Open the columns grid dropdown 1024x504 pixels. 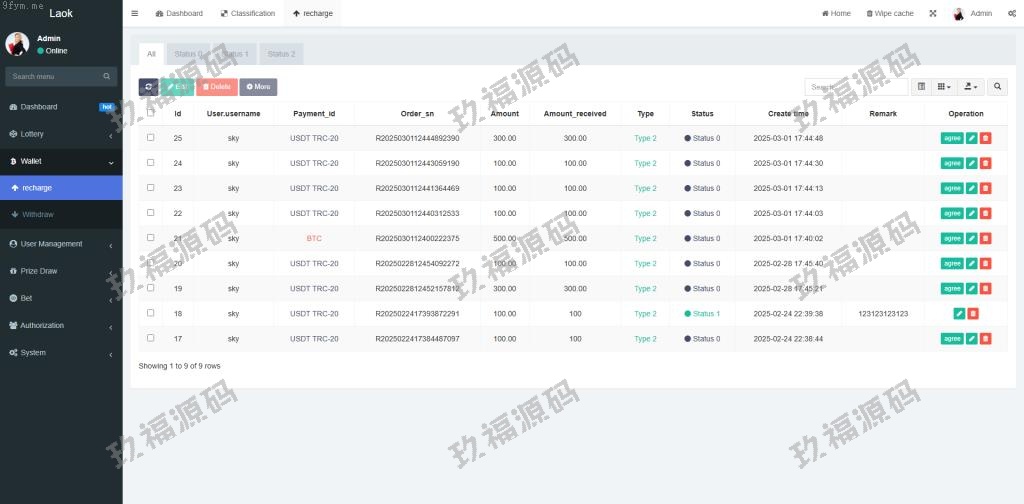point(943,87)
